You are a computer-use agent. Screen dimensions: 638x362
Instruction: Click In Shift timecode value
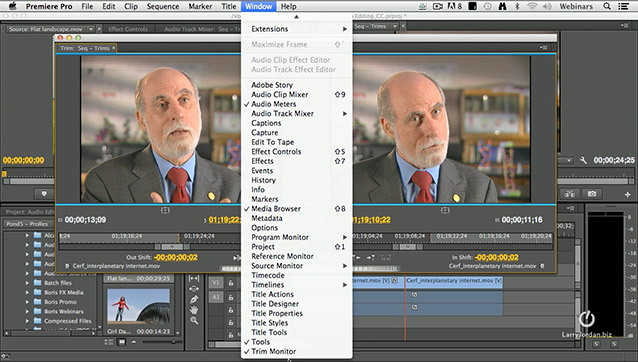pyautogui.click(x=496, y=257)
